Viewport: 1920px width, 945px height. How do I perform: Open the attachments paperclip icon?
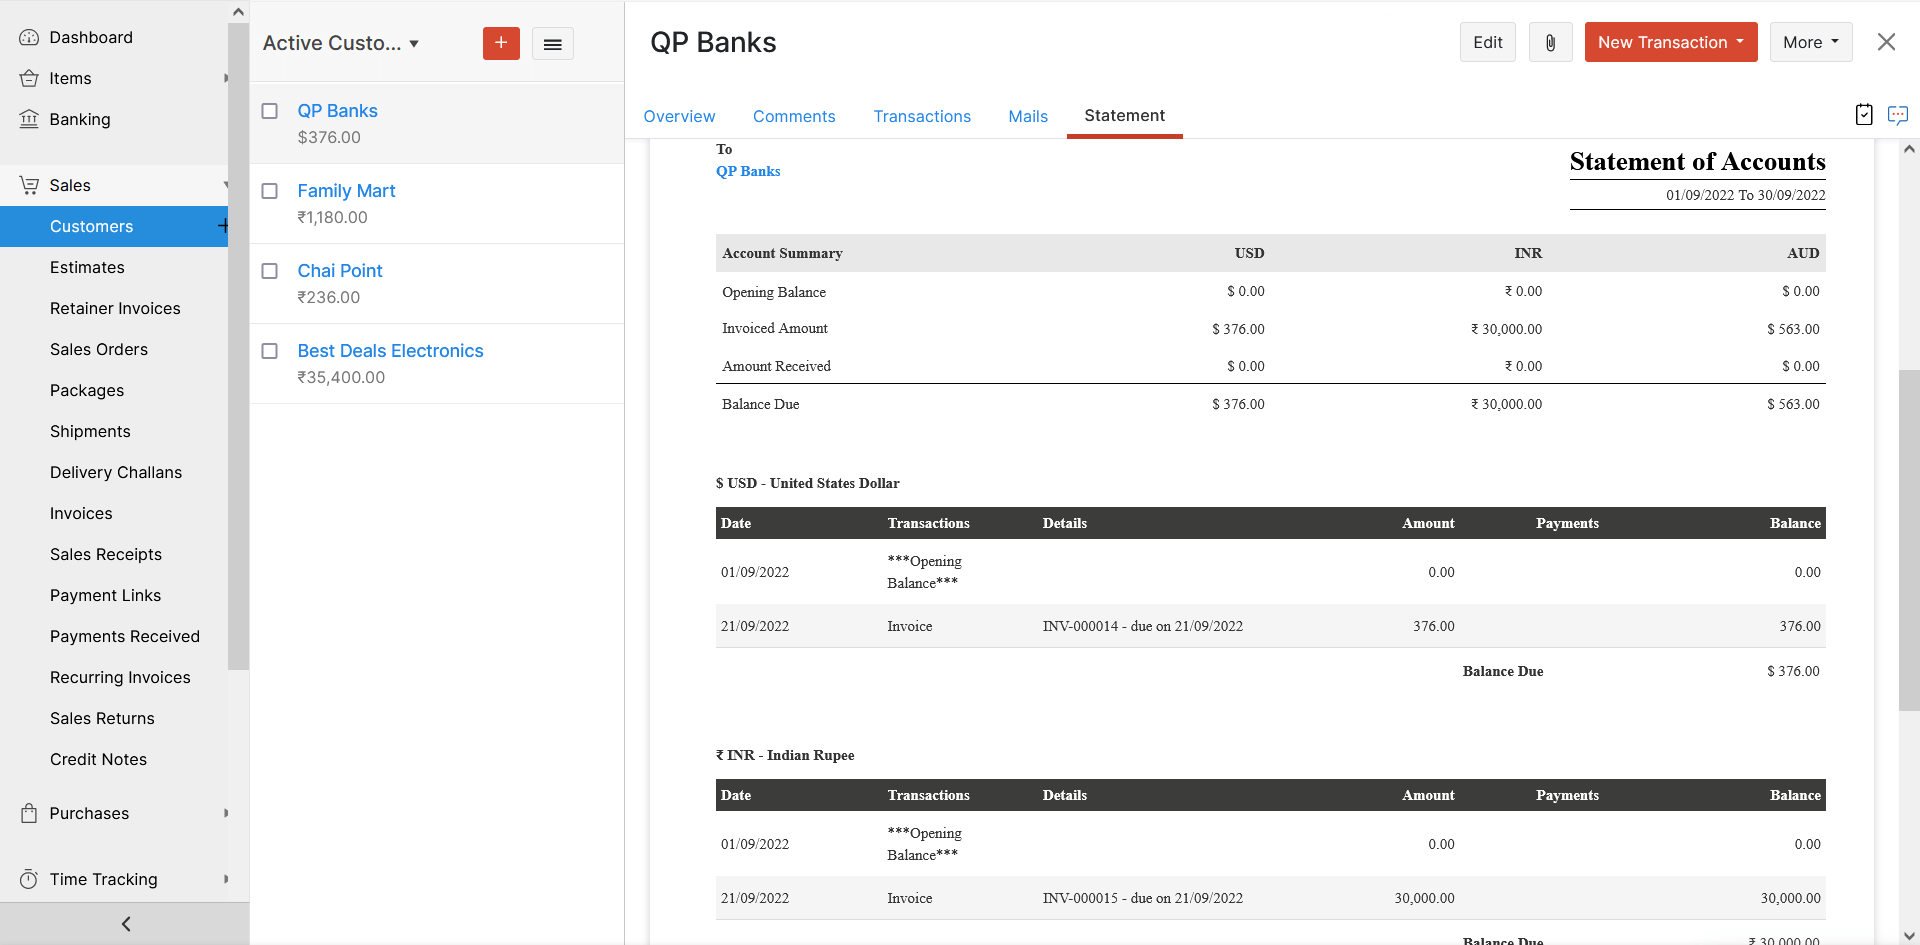1550,42
